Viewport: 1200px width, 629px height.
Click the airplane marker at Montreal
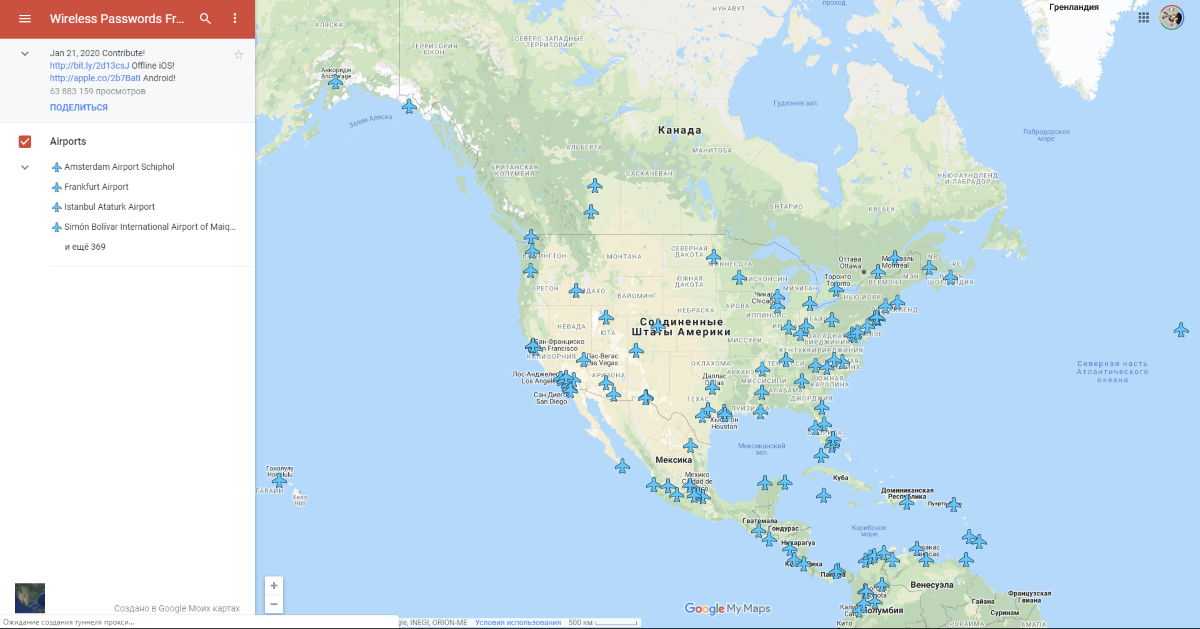894,258
